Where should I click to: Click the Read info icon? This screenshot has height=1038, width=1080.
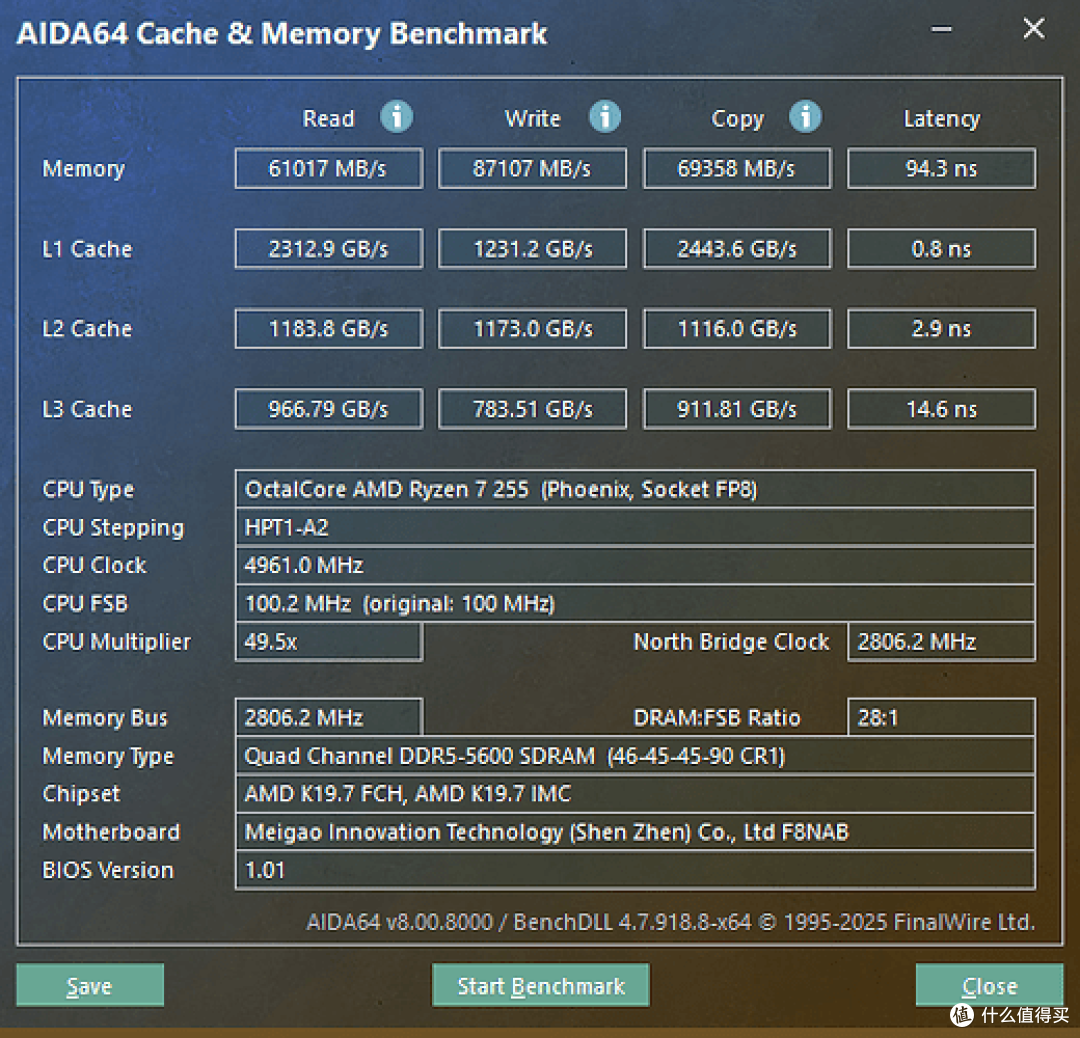(x=397, y=116)
